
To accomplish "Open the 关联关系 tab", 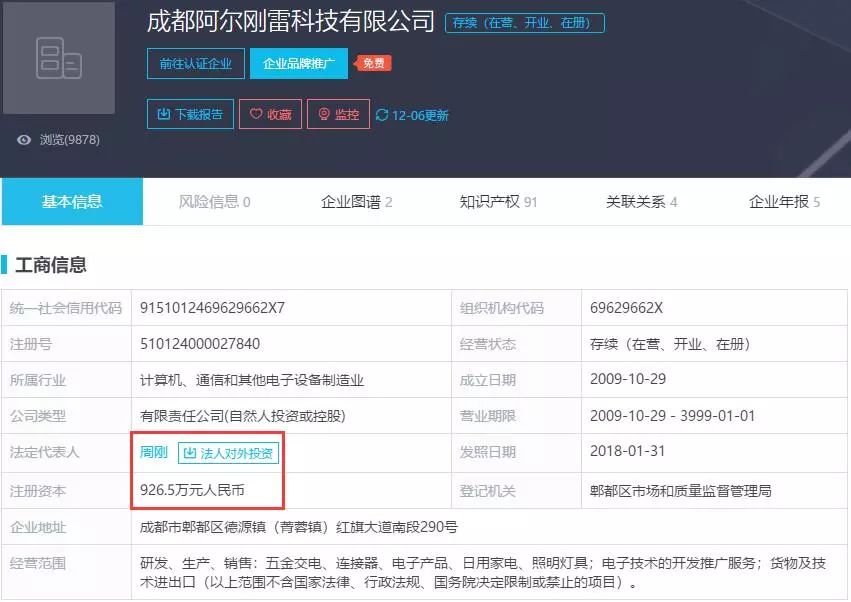I will tap(641, 202).
